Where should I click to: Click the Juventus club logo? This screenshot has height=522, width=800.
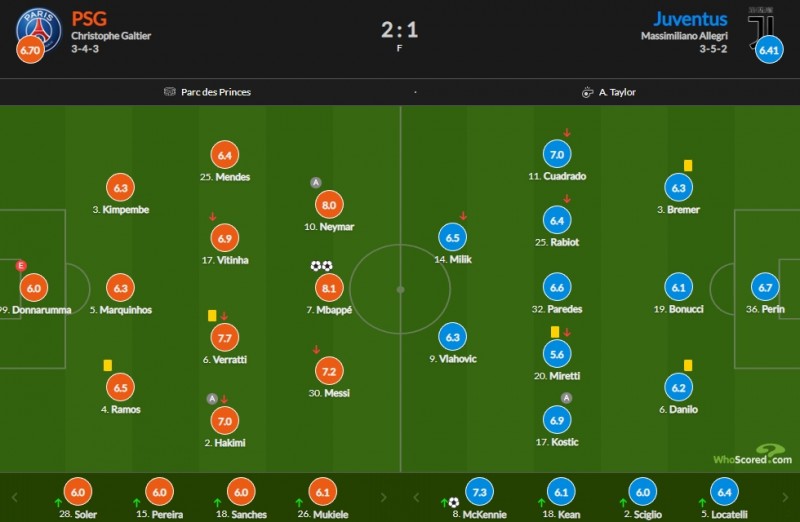coord(762,24)
